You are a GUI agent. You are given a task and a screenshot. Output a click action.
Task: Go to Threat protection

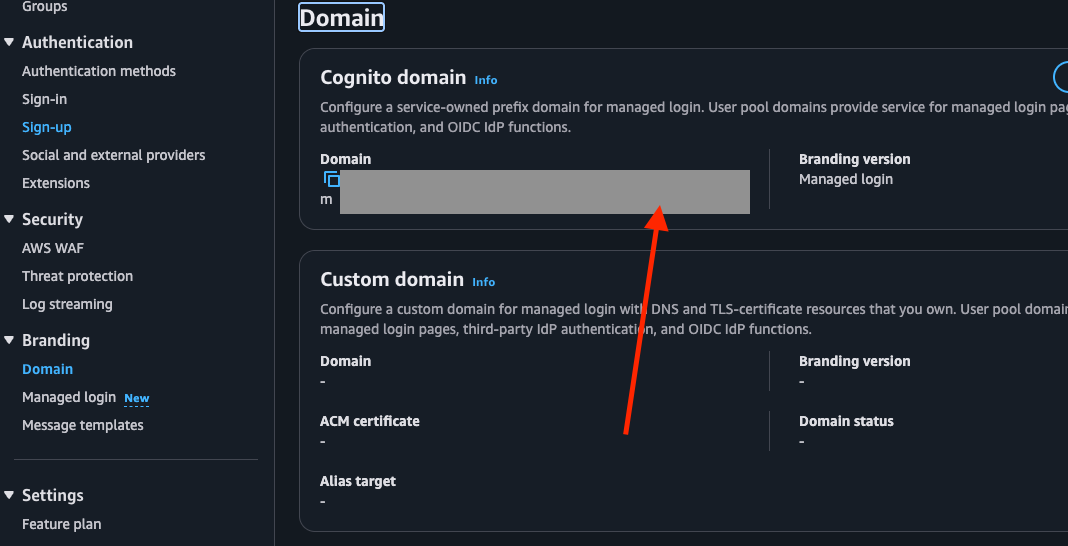77,276
